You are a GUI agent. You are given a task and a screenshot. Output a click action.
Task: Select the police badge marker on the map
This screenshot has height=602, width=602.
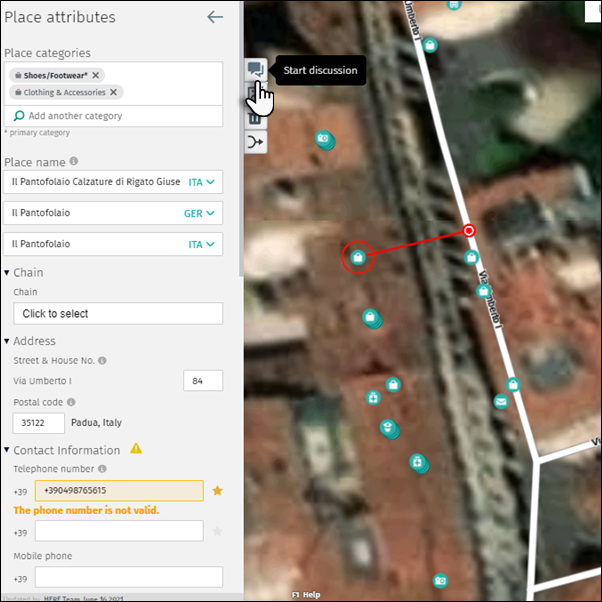(x=389, y=428)
